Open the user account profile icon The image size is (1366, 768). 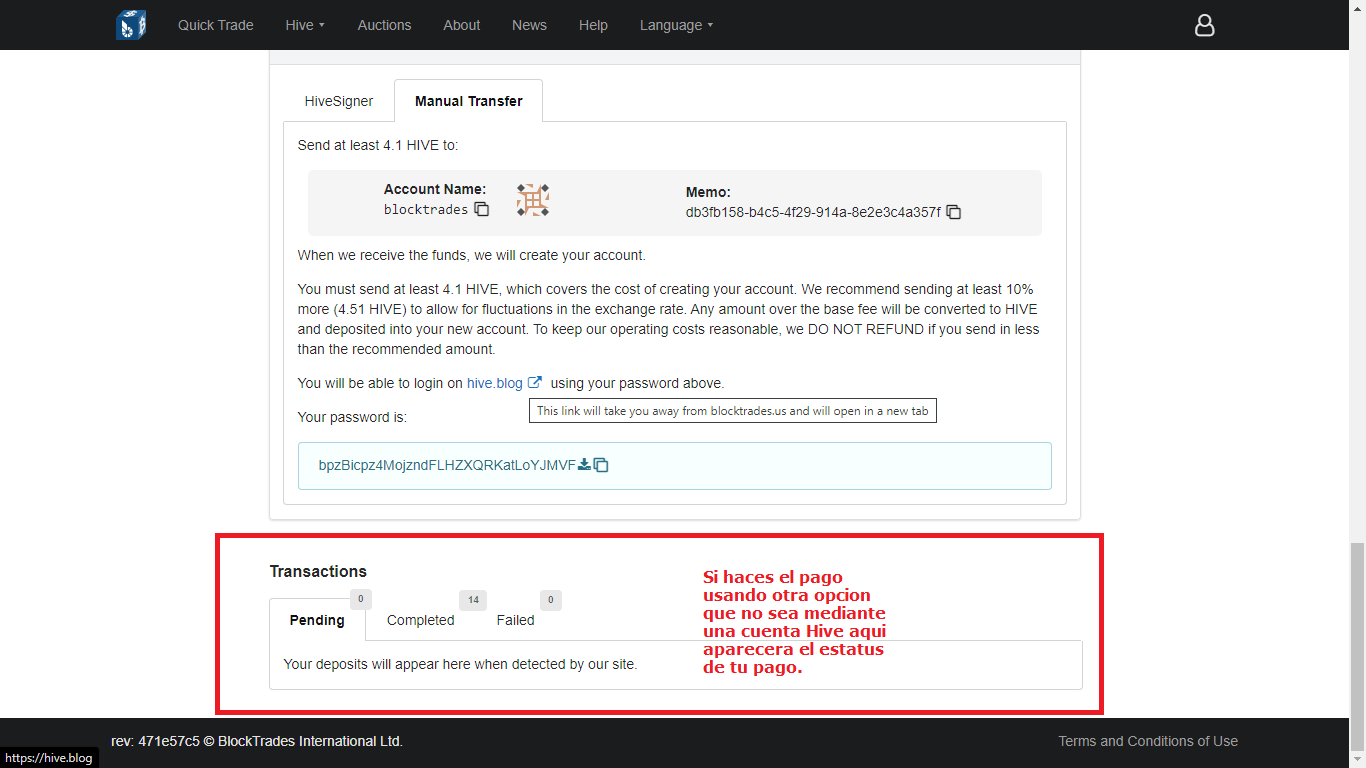(1205, 25)
